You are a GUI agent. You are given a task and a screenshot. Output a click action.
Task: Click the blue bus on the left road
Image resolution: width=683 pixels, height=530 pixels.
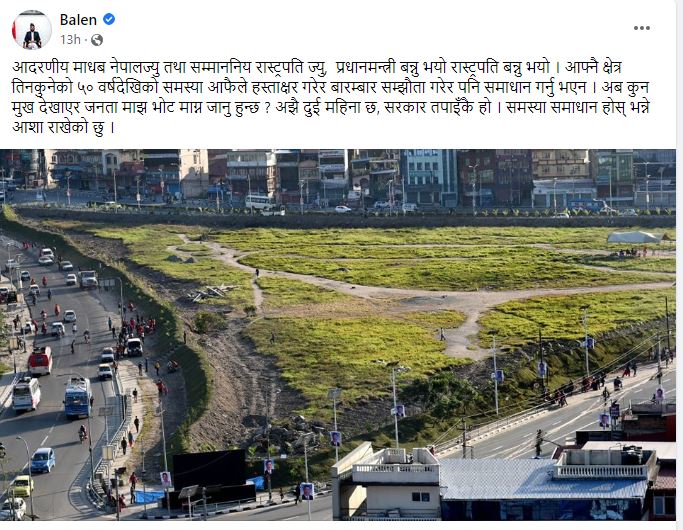78,397
